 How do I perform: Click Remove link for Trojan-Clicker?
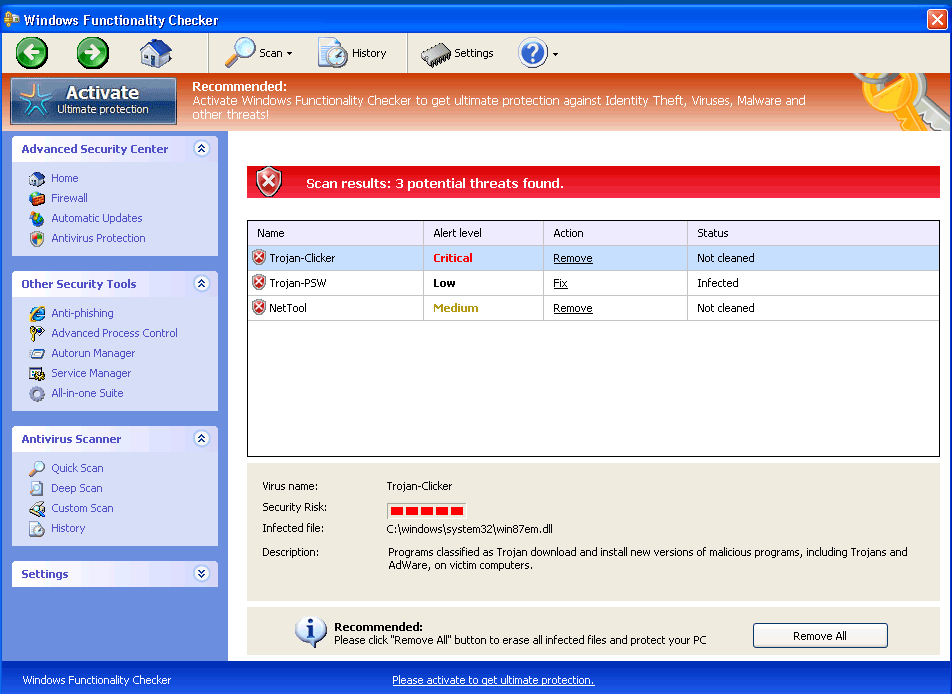pyautogui.click(x=572, y=258)
